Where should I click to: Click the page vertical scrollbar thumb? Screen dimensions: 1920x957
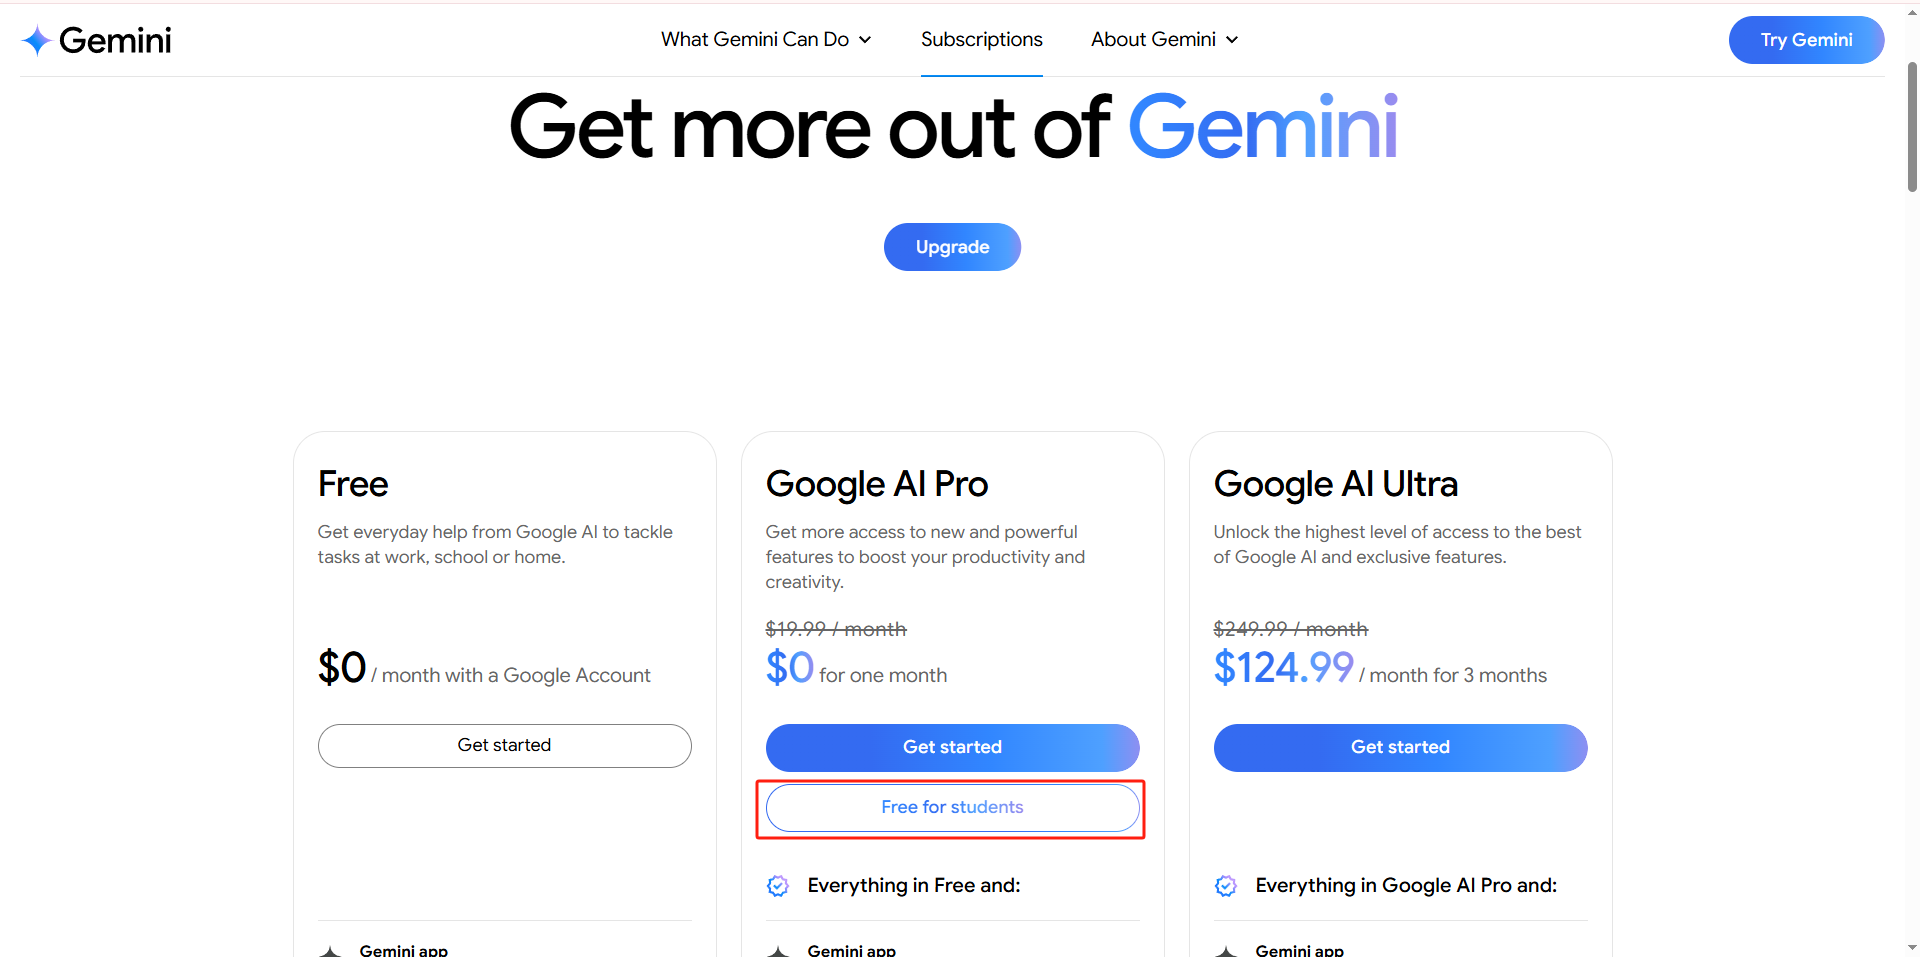[x=1912, y=127]
